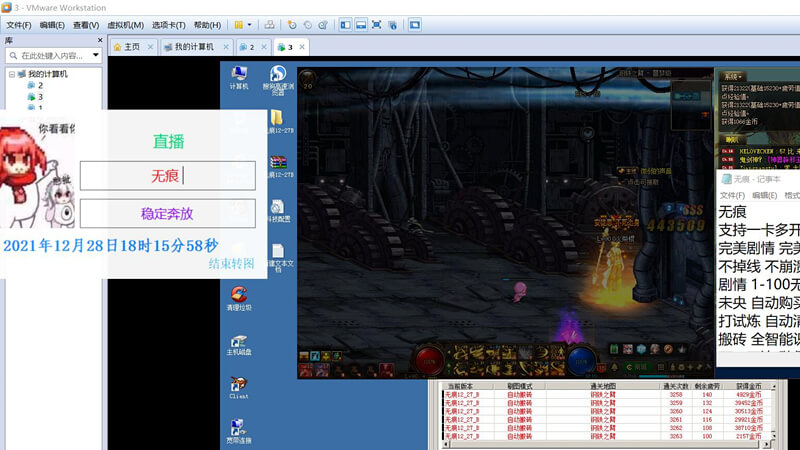This screenshot has width=800, height=450.
Task: Close the 主页 tab
Action: click(x=150, y=47)
